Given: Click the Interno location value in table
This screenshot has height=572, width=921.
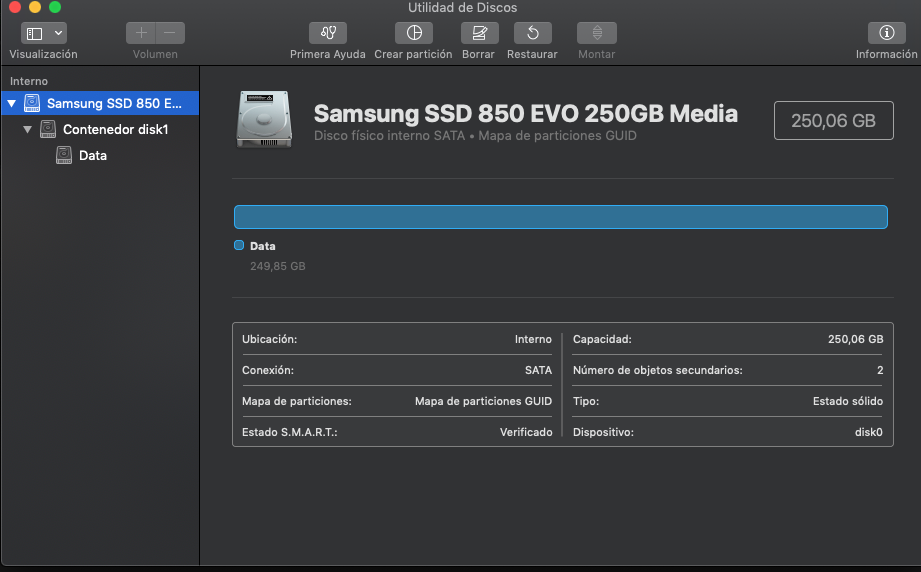Looking at the screenshot, I should 533,339.
